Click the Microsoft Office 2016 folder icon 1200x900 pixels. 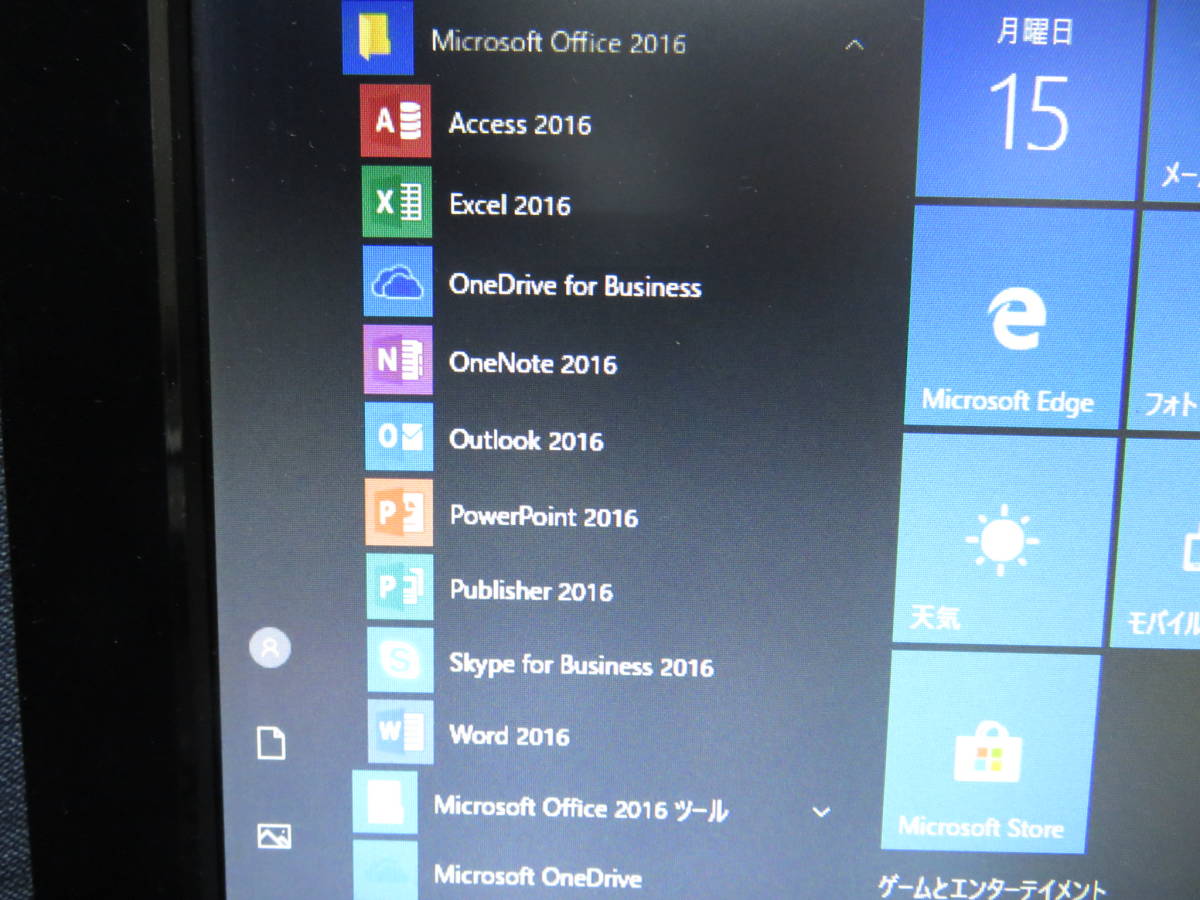378,37
